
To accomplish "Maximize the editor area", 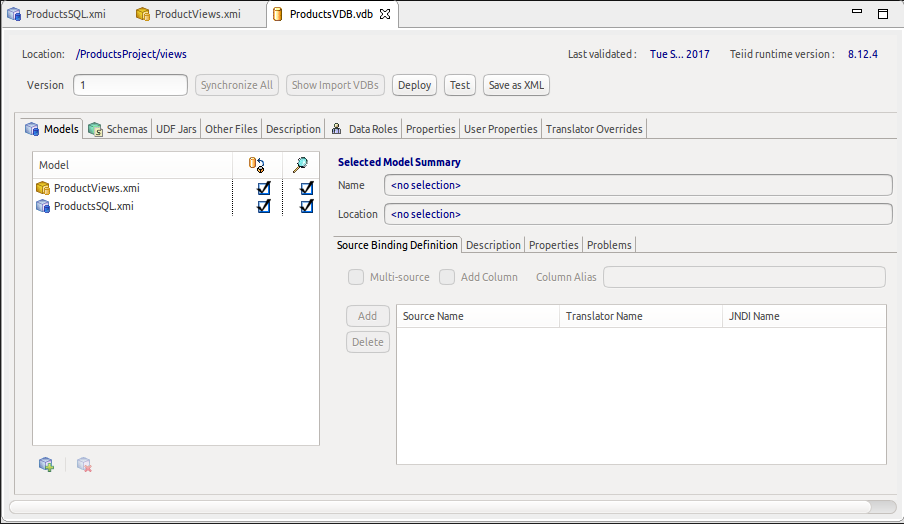I will point(883,14).
